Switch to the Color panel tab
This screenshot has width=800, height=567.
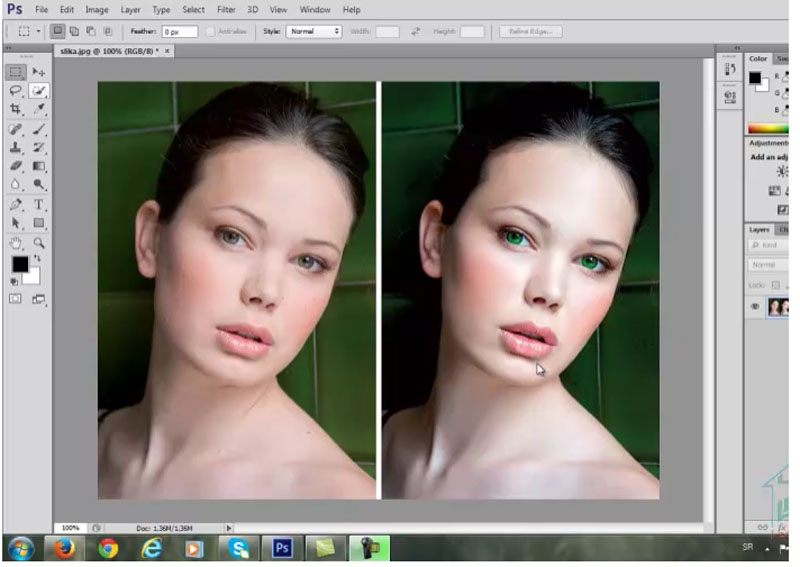(x=758, y=59)
